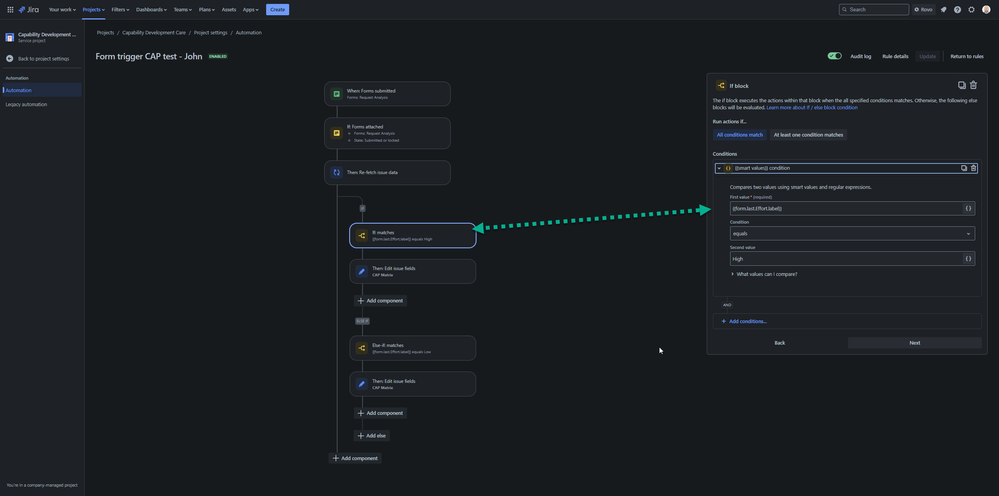Click the Forms attached condition icon
Viewport: 999px width, 496px height.
[x=336, y=133]
